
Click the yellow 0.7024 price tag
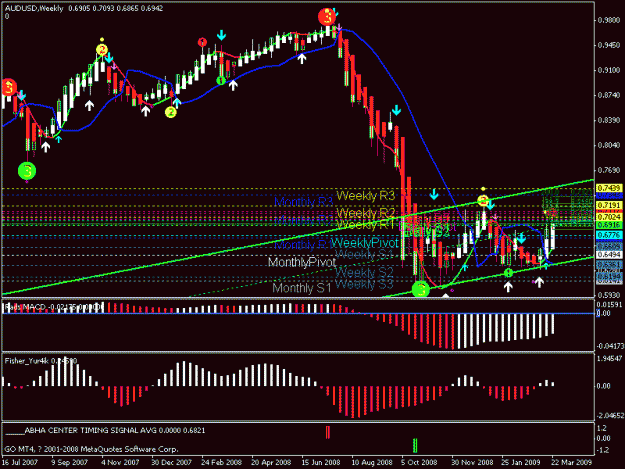pos(609,217)
